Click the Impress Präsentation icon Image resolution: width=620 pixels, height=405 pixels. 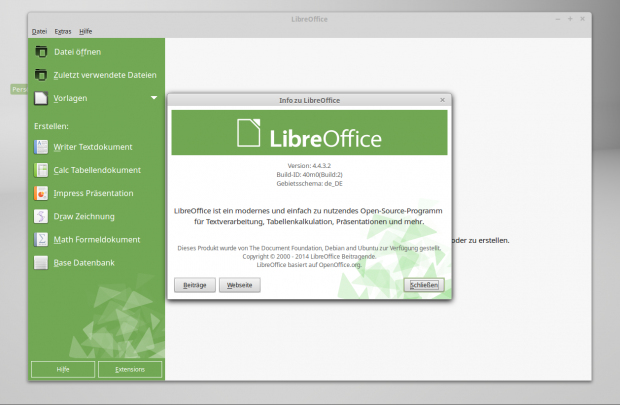[41, 193]
